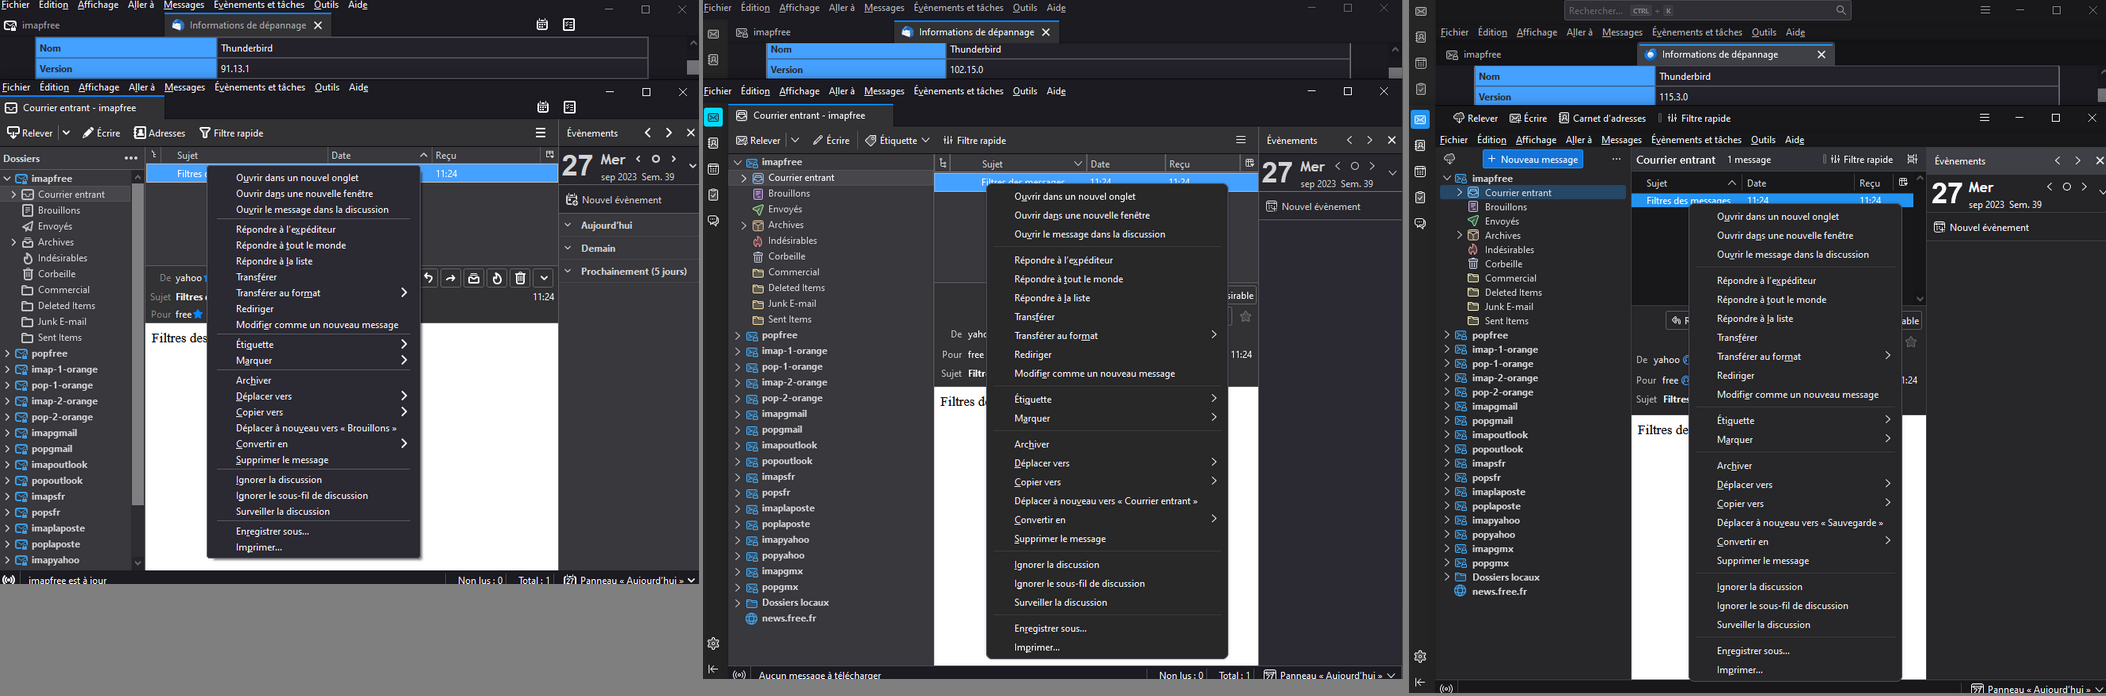This screenshot has height=696, width=2106.
Task: Click the flame junk icon in the Thunderbird 91 message header
Action: tap(497, 279)
